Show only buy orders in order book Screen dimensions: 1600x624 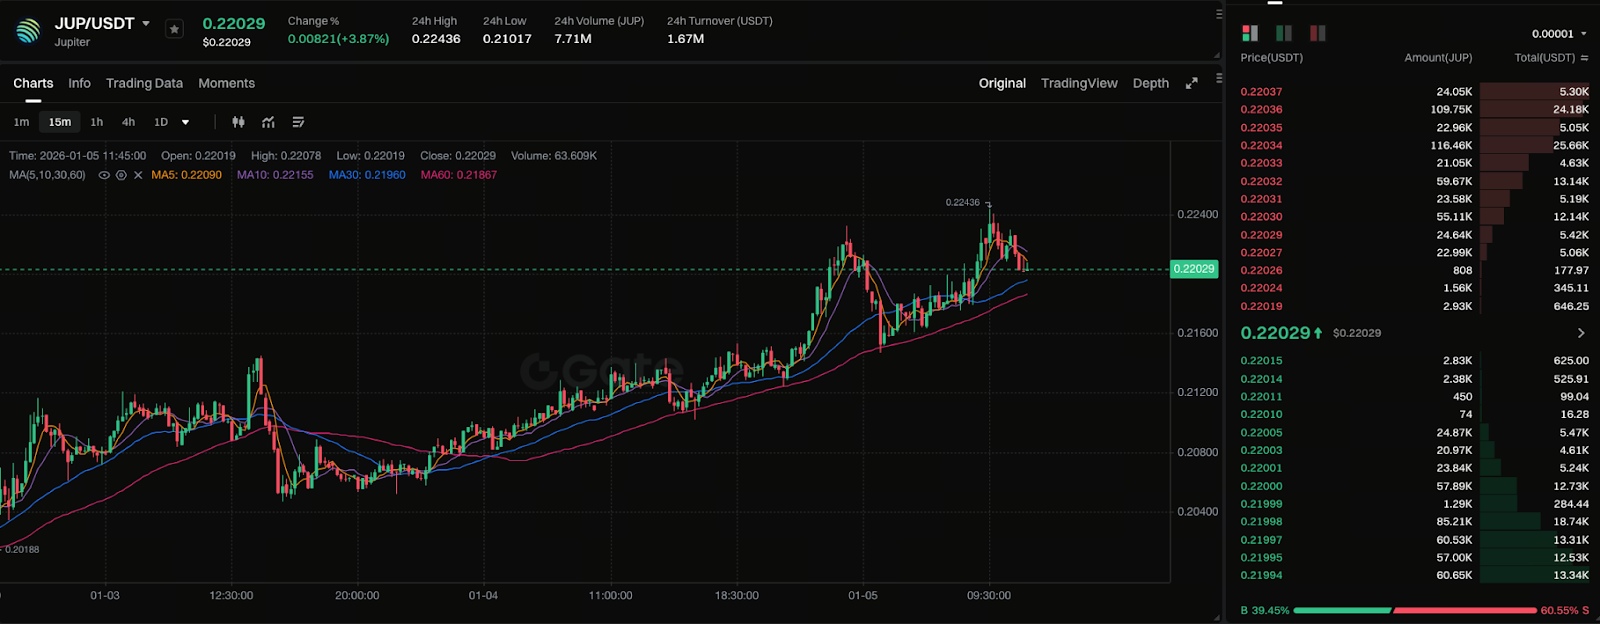[x=1284, y=33]
